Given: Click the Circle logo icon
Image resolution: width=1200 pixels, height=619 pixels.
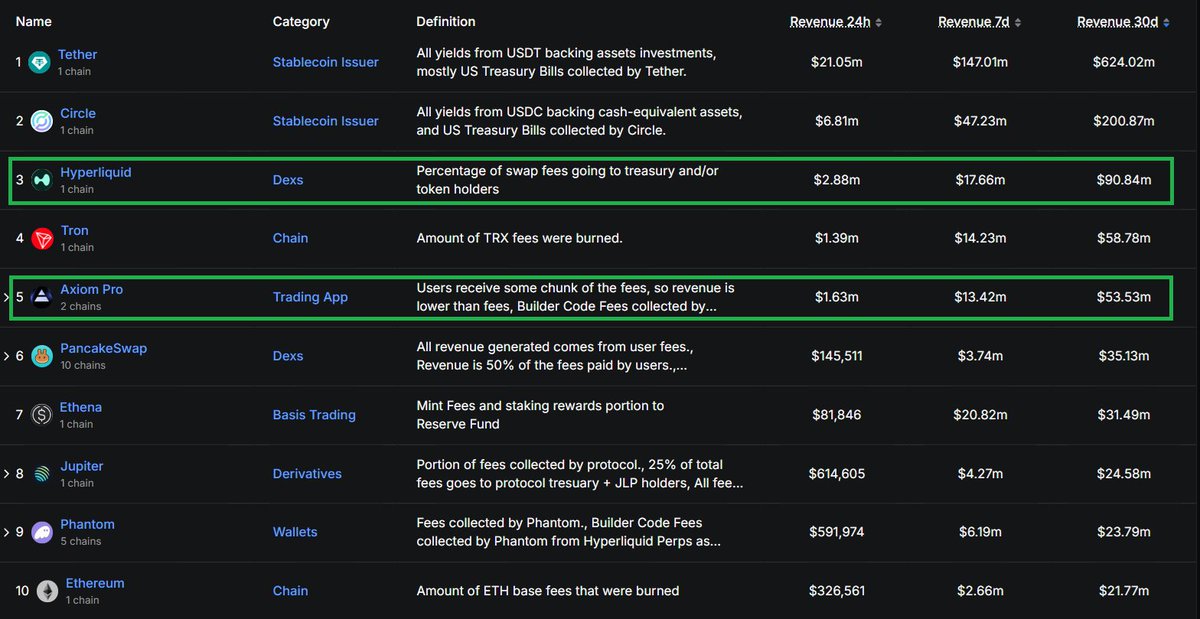Looking at the screenshot, I should tap(41, 122).
